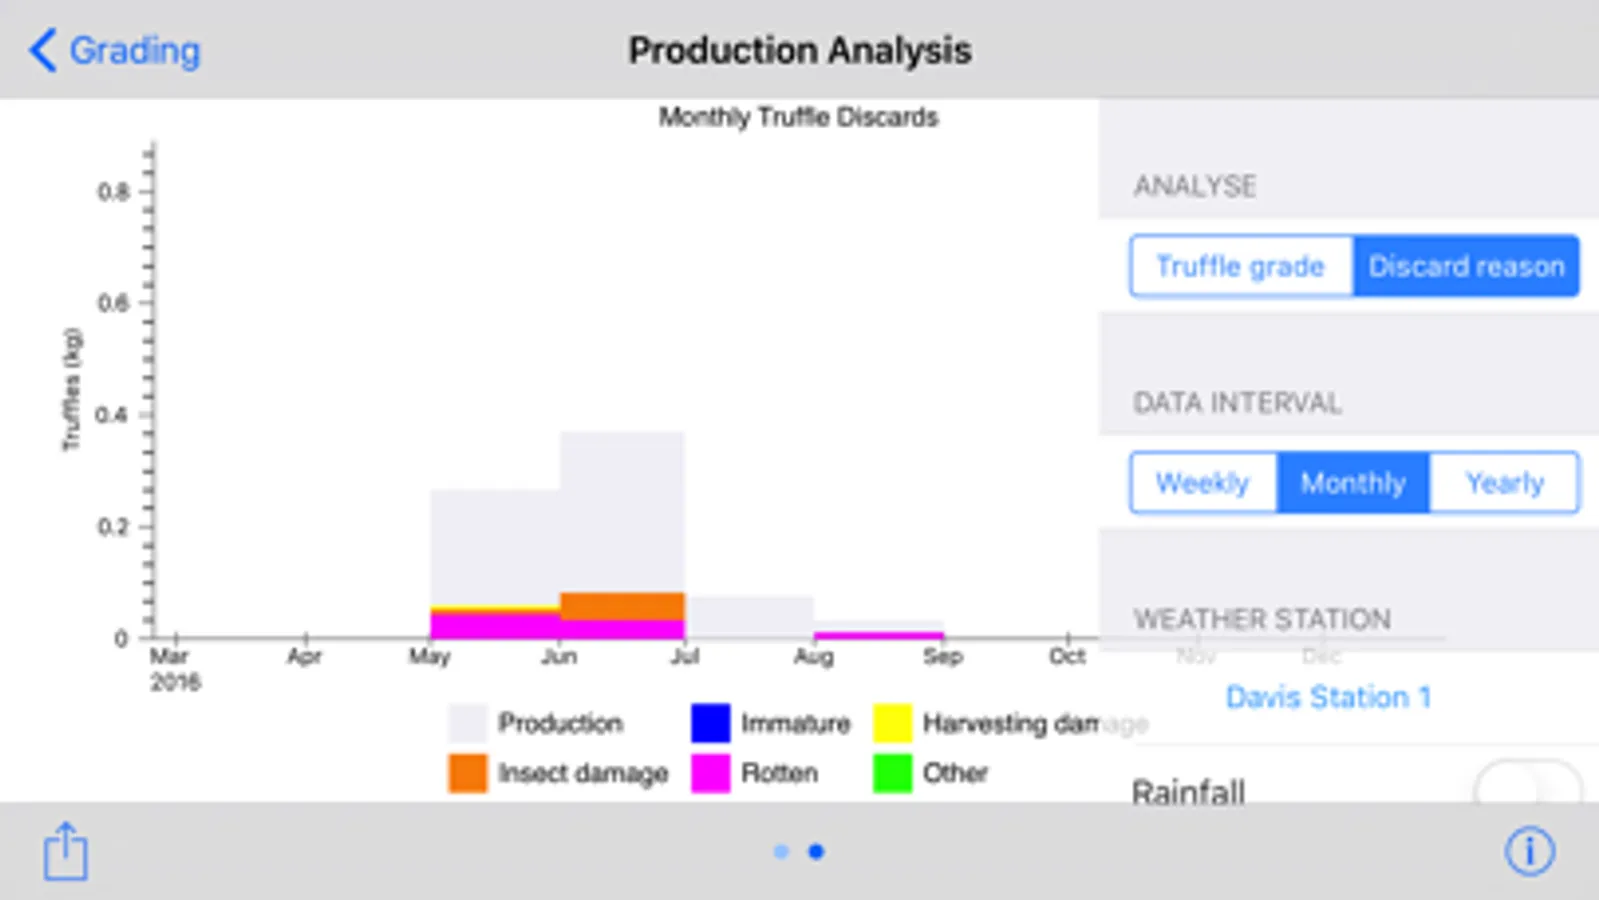Screen dimensions: 1599x900
Task: Select the Yearly data interval
Action: (x=1505, y=482)
